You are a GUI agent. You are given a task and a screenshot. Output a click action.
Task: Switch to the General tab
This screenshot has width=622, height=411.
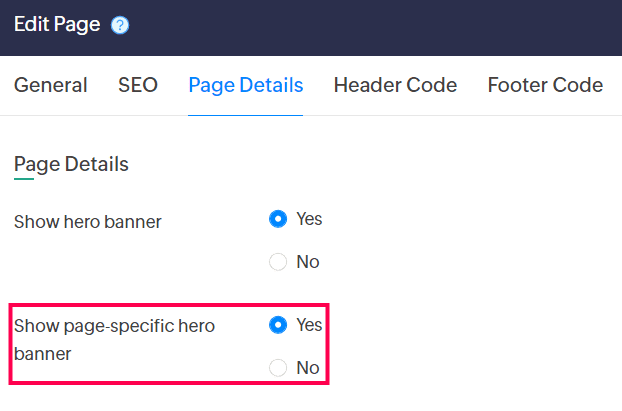[50, 85]
